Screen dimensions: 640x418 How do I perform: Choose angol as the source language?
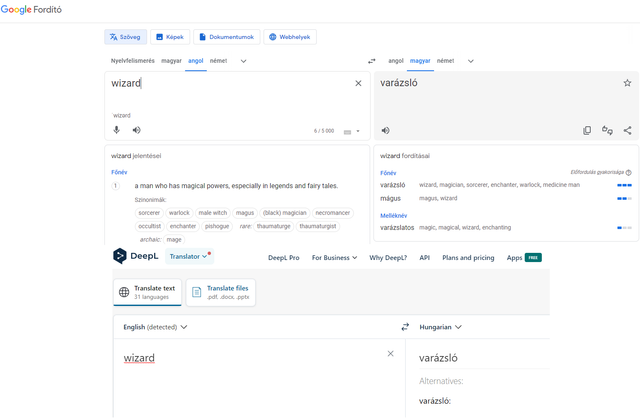pos(196,61)
